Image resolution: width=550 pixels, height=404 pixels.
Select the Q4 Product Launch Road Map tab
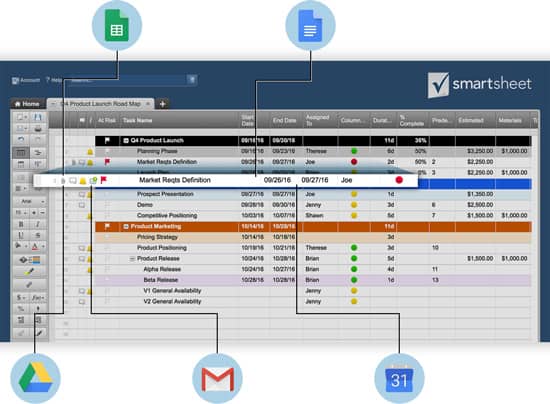101,104
